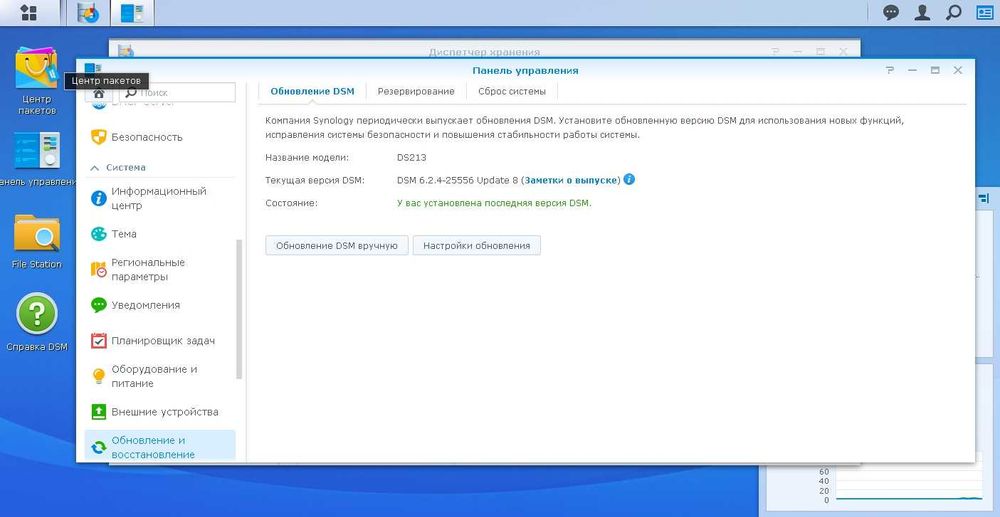The height and width of the screenshot is (517, 1000).
Task: Open the release notes link
Action: [572, 180]
